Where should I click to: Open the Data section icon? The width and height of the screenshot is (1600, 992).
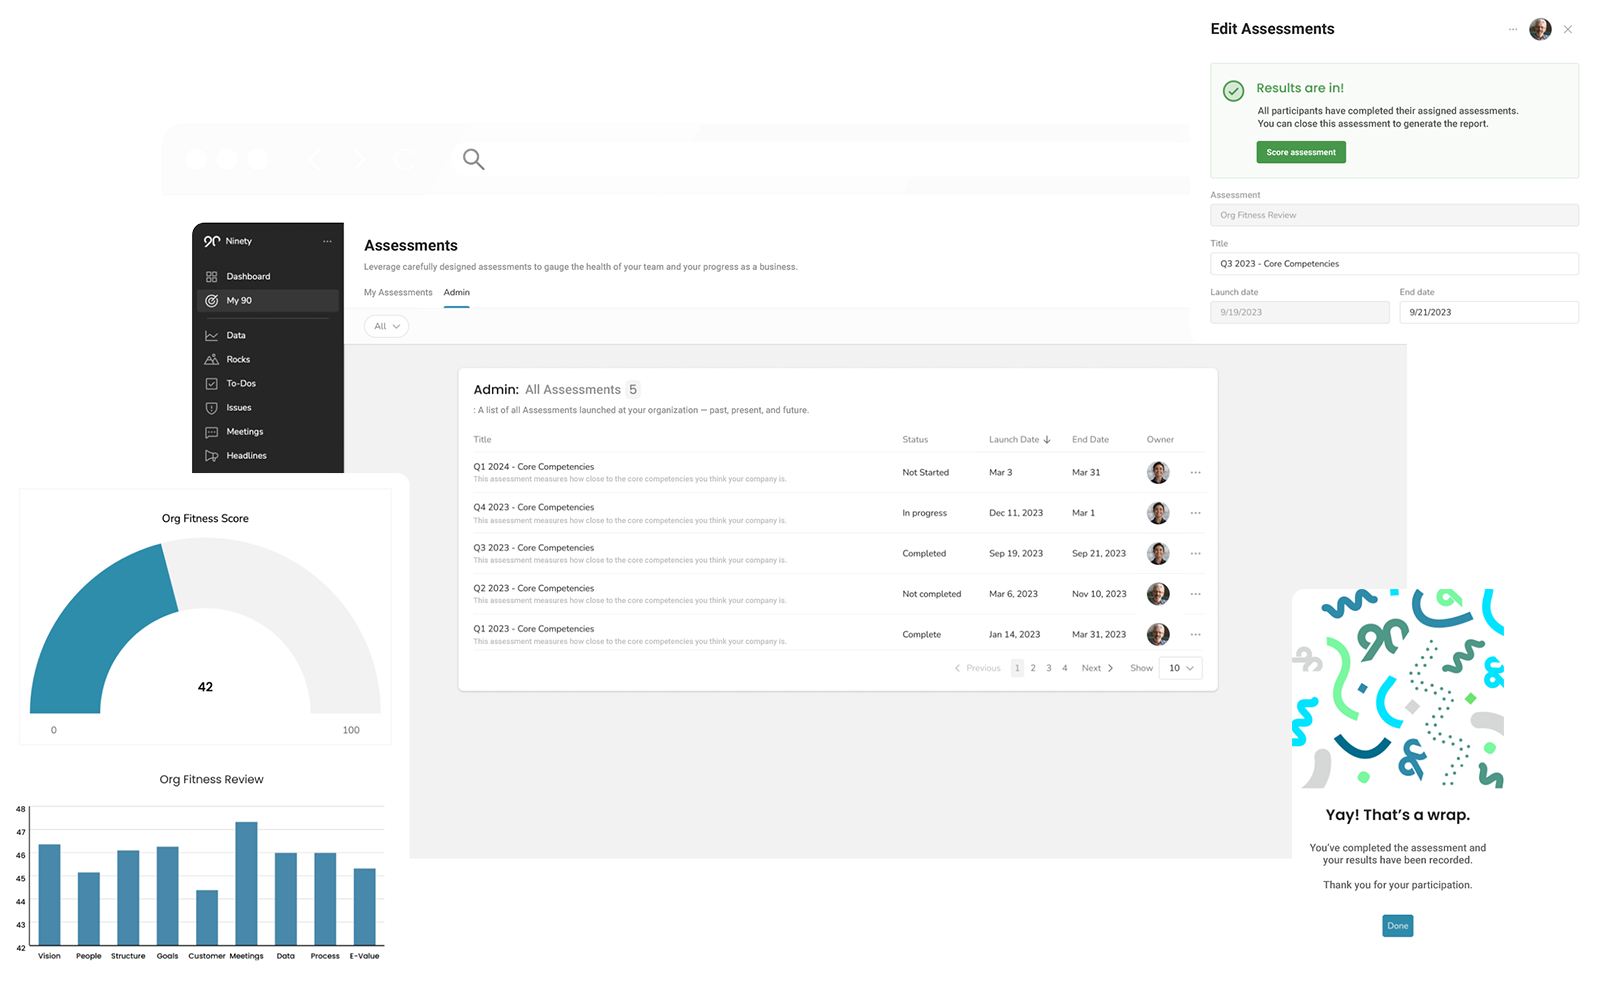pyautogui.click(x=213, y=335)
